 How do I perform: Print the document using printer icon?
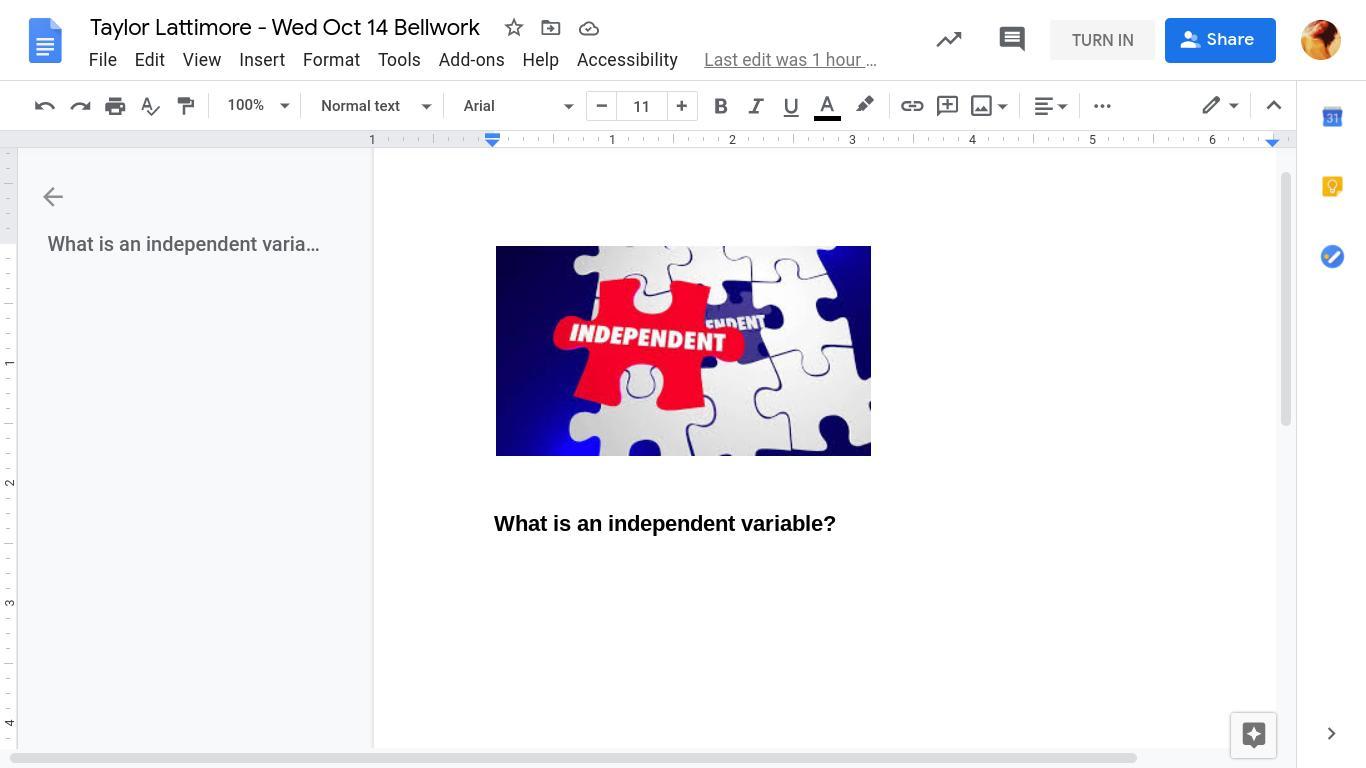115,106
